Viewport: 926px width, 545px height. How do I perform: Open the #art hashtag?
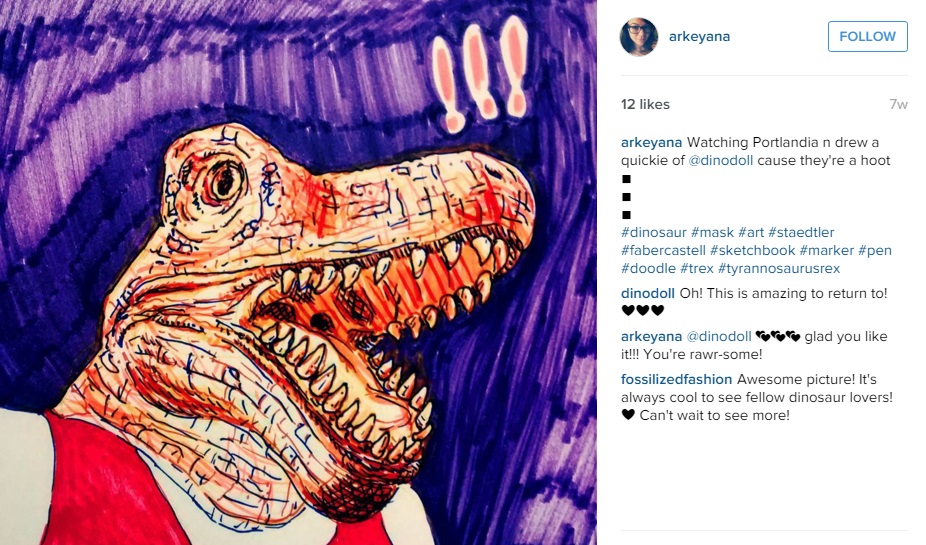click(751, 233)
